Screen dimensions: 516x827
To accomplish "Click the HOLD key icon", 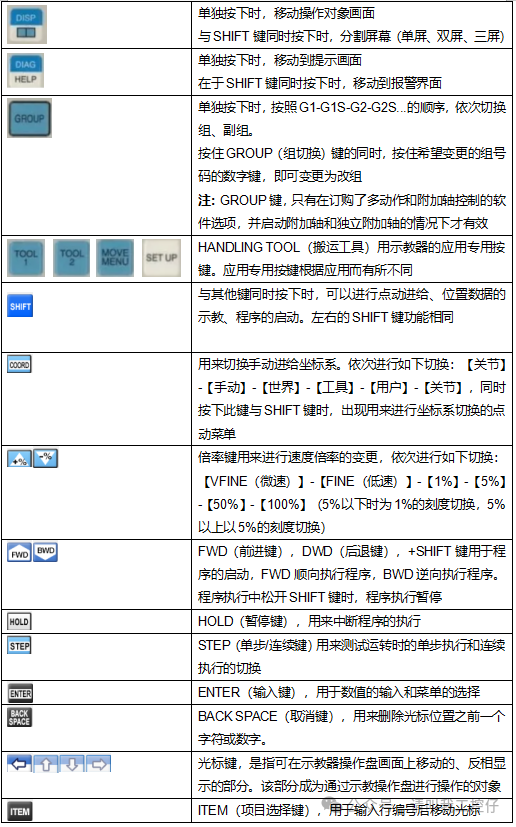I will 20,622.
